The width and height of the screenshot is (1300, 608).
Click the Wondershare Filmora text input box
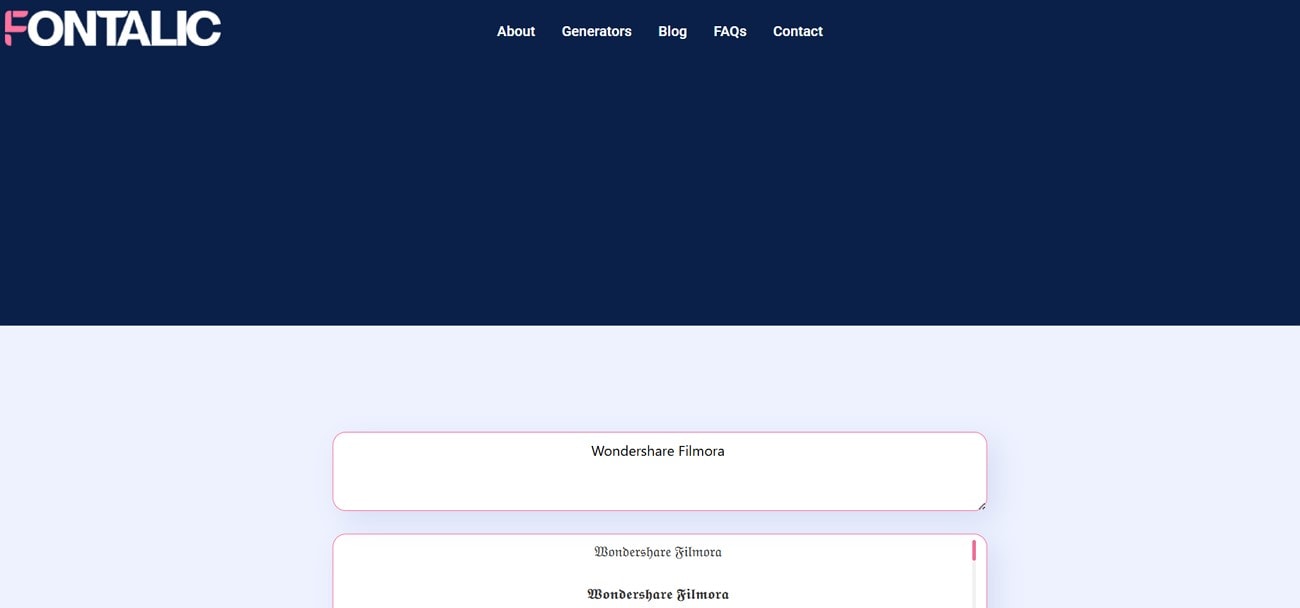coord(659,471)
